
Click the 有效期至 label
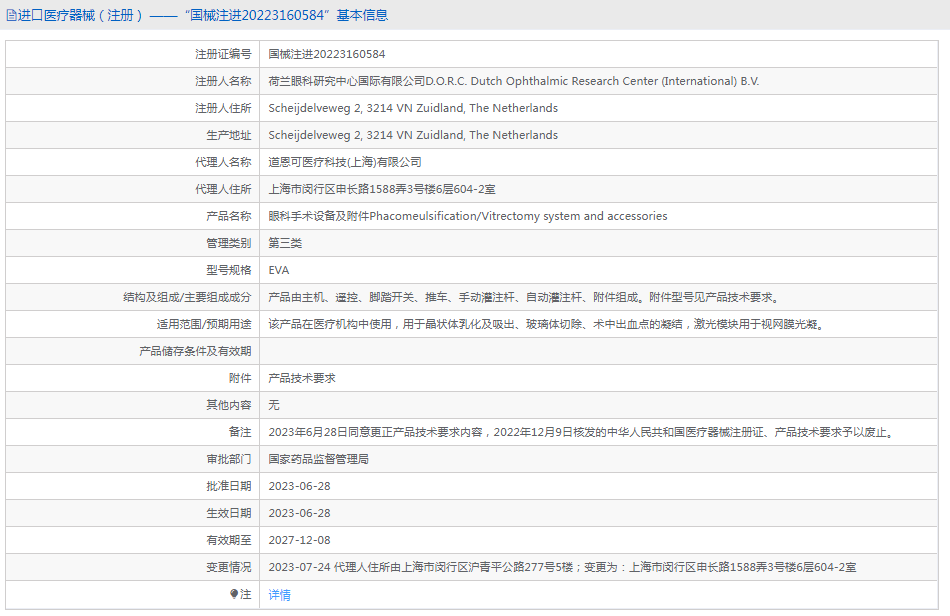(228, 540)
